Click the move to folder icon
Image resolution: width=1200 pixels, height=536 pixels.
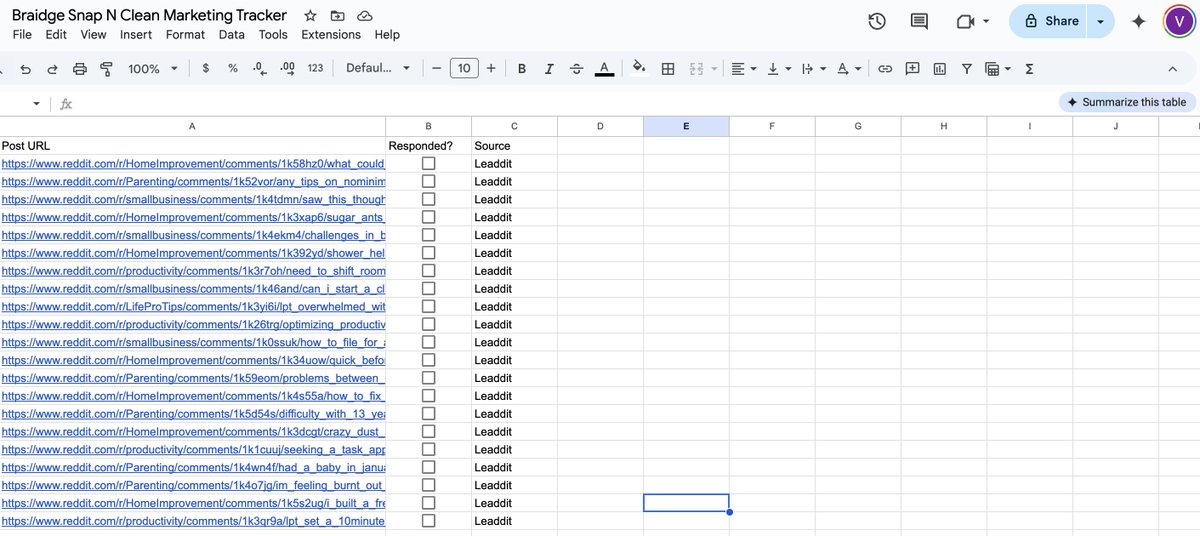338,16
